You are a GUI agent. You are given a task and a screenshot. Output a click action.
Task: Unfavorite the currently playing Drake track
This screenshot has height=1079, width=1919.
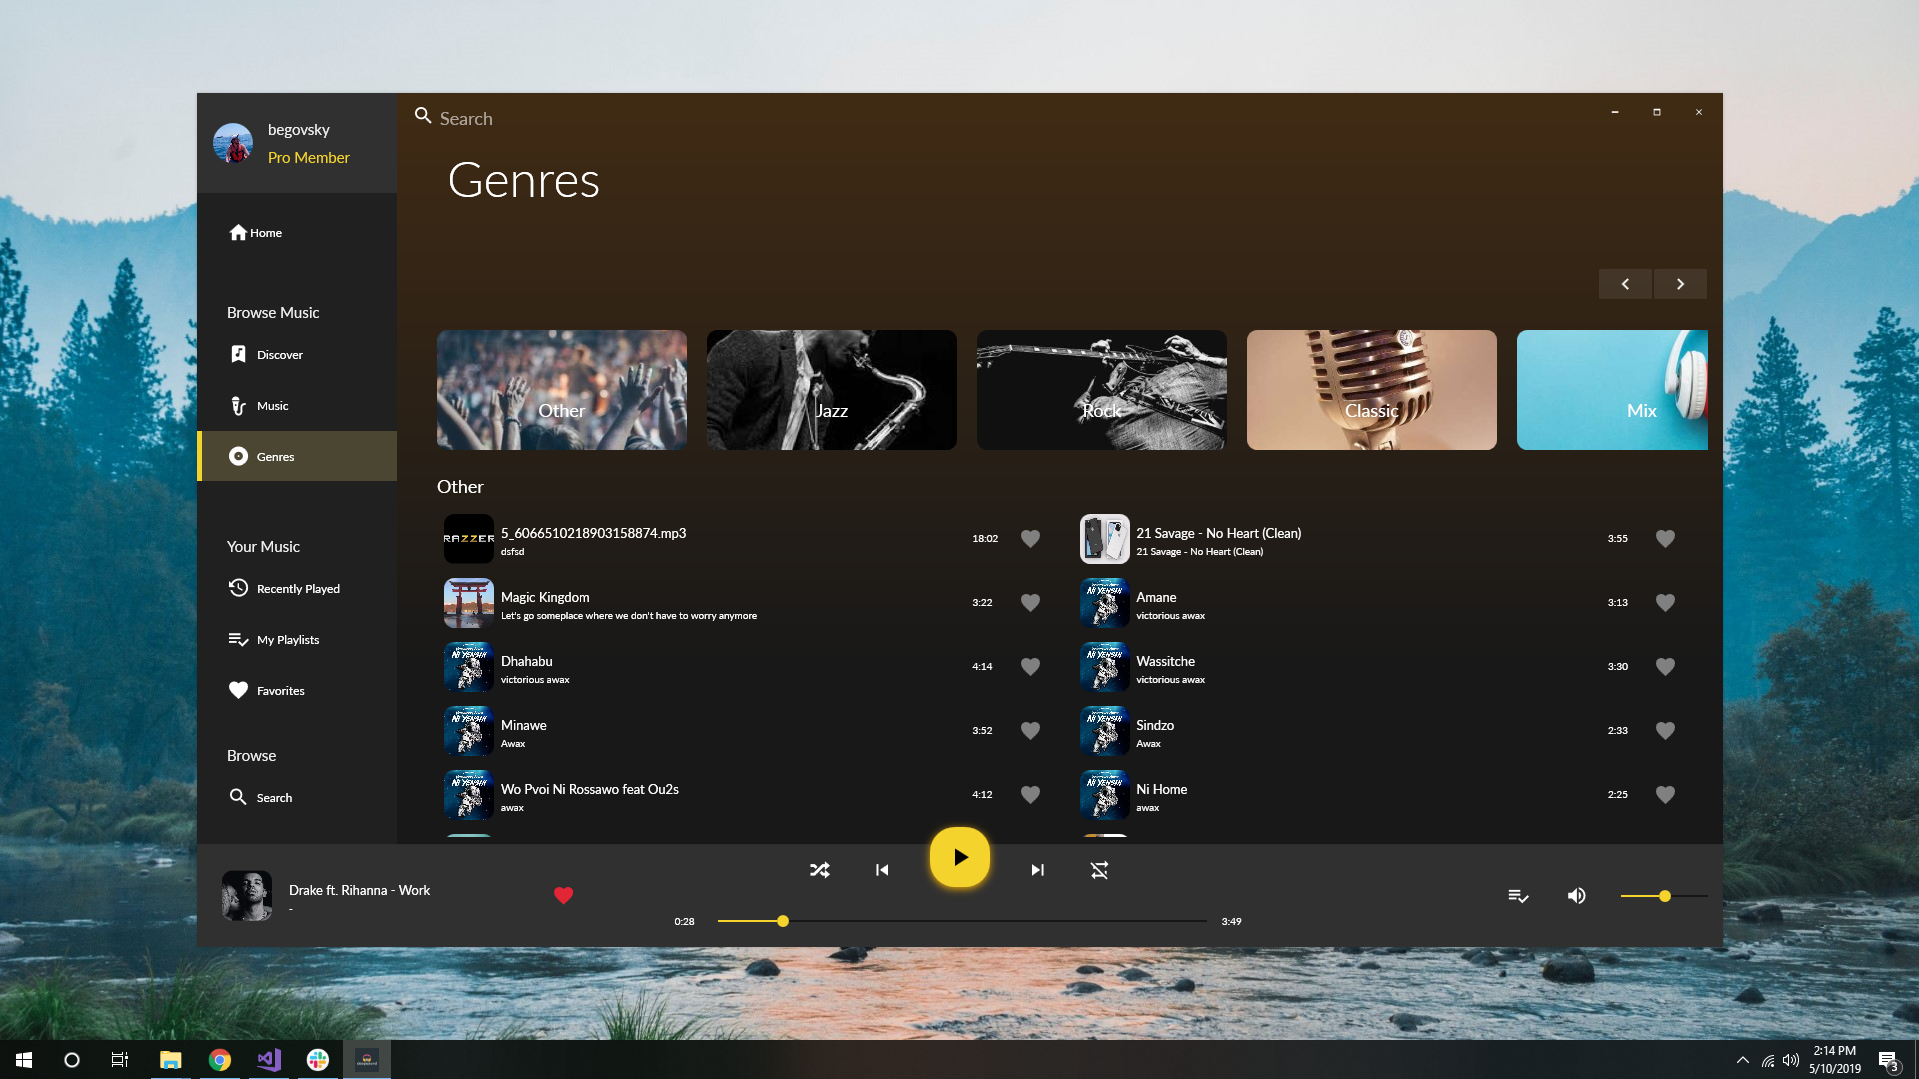coord(563,895)
